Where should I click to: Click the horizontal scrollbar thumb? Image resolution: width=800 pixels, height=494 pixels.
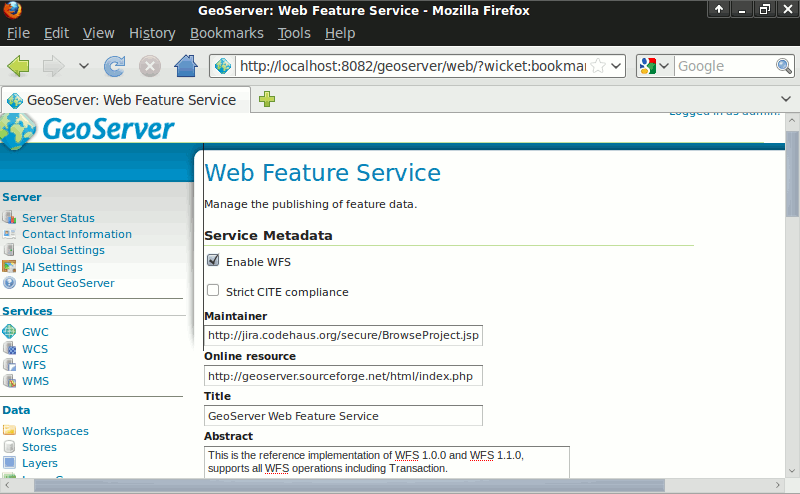click(x=349, y=485)
